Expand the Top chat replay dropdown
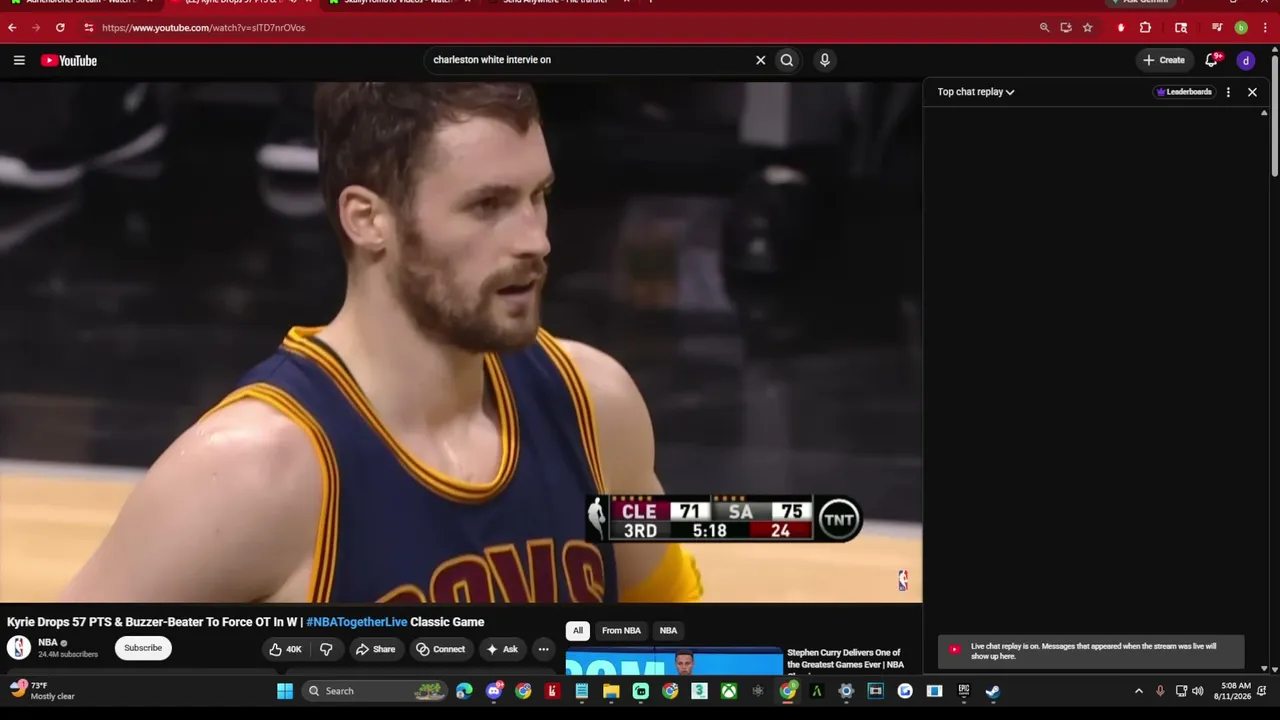 (x=976, y=92)
